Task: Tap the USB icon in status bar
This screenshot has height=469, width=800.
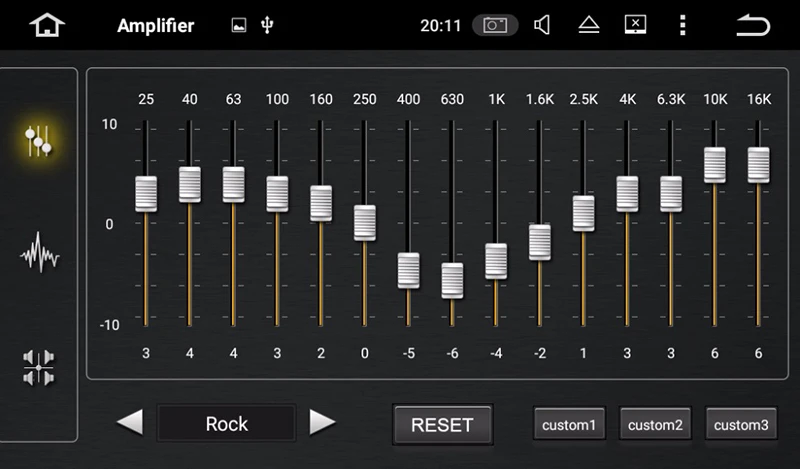Action: click(267, 25)
